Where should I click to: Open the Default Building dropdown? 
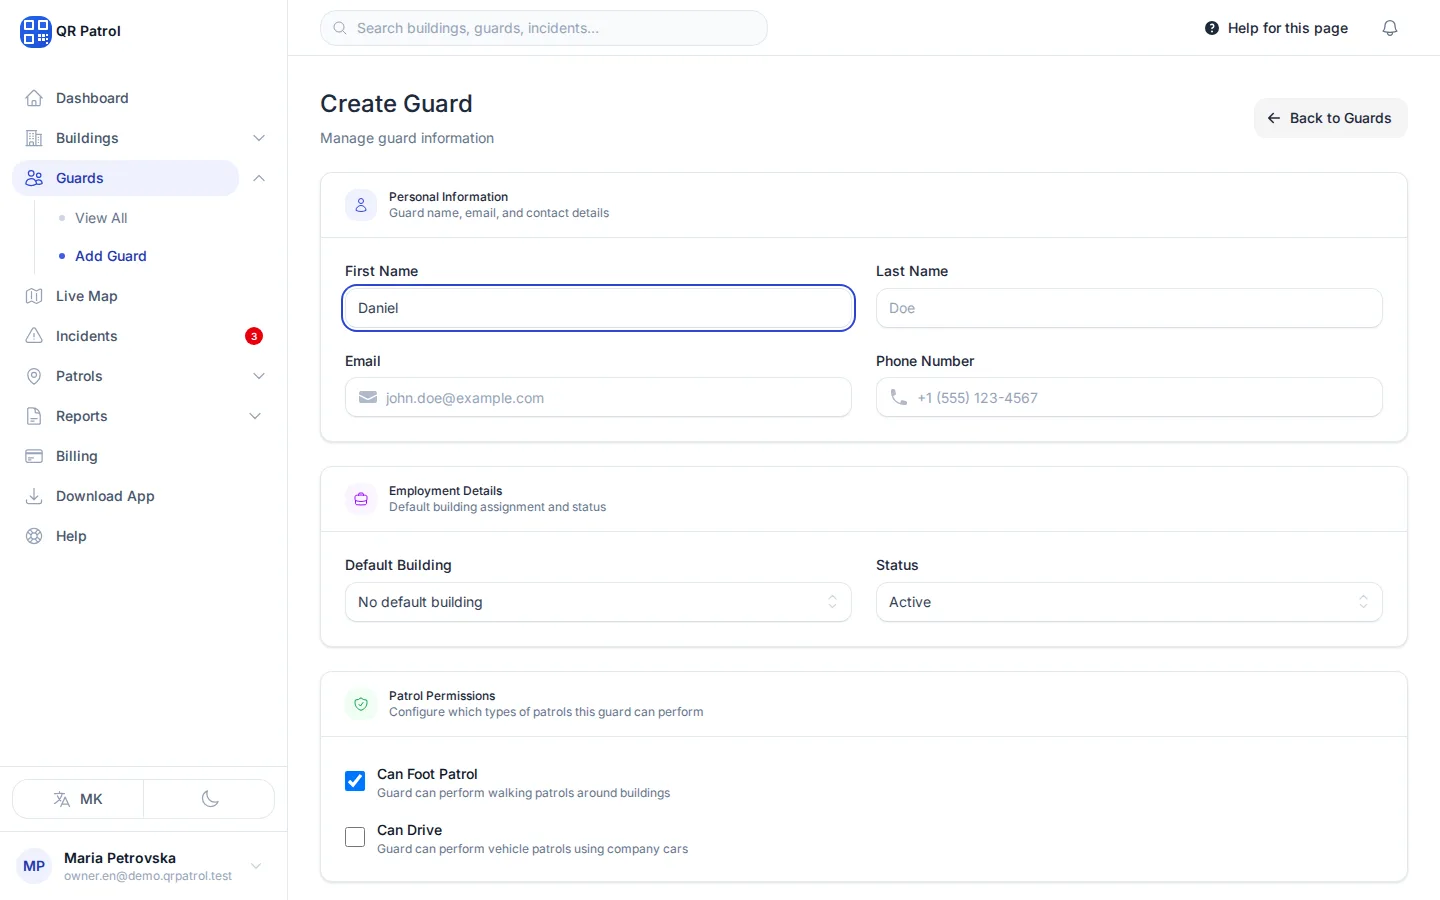[x=598, y=602]
